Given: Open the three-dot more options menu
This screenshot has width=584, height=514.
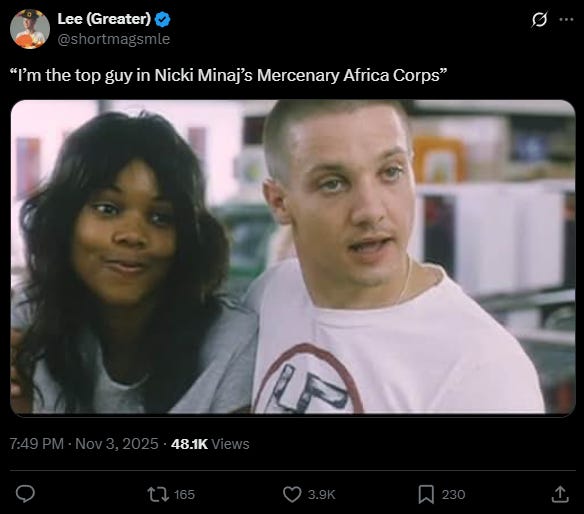Looking at the screenshot, I should (x=566, y=19).
